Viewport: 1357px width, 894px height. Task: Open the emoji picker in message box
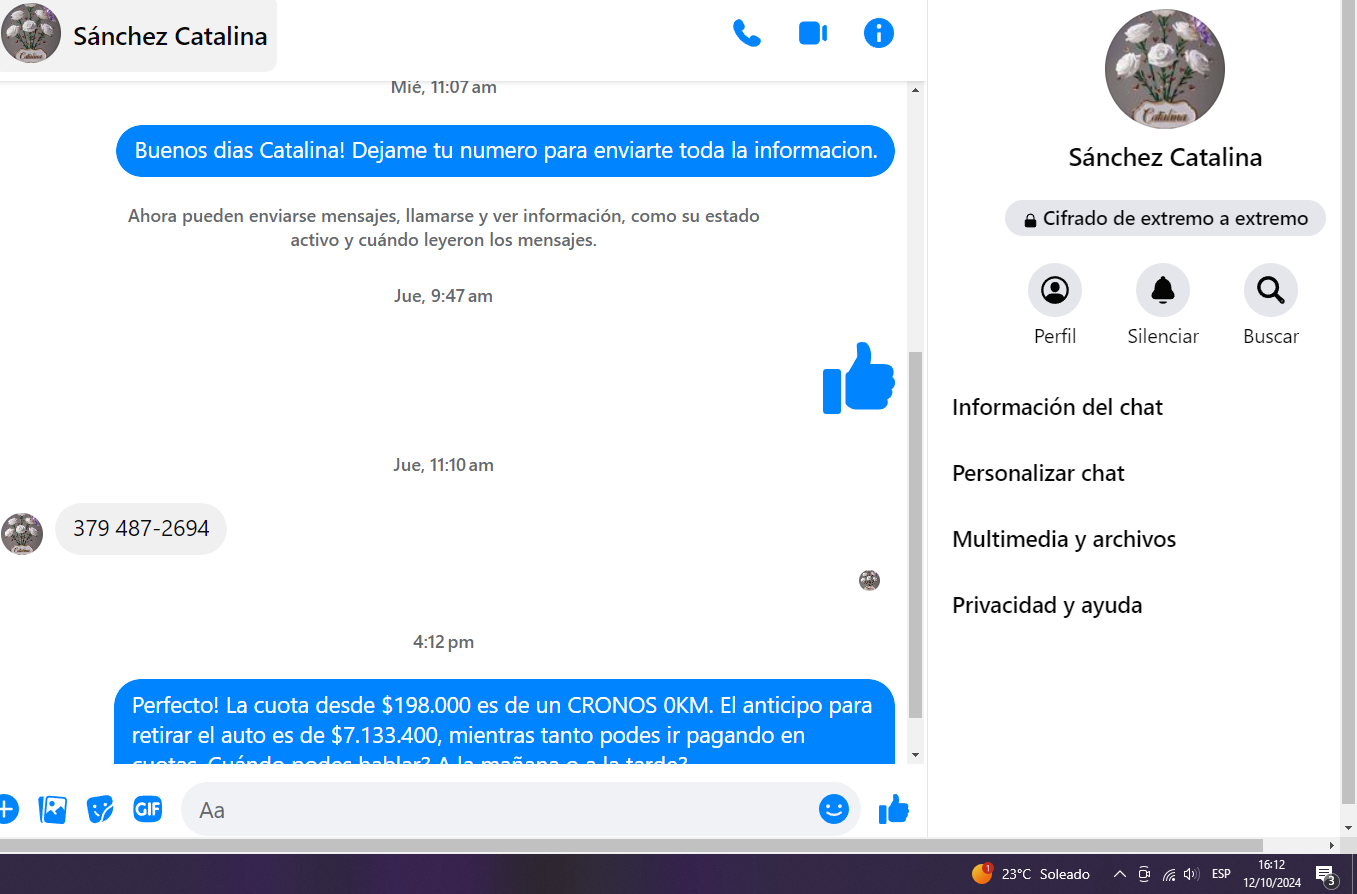pyautogui.click(x=833, y=809)
